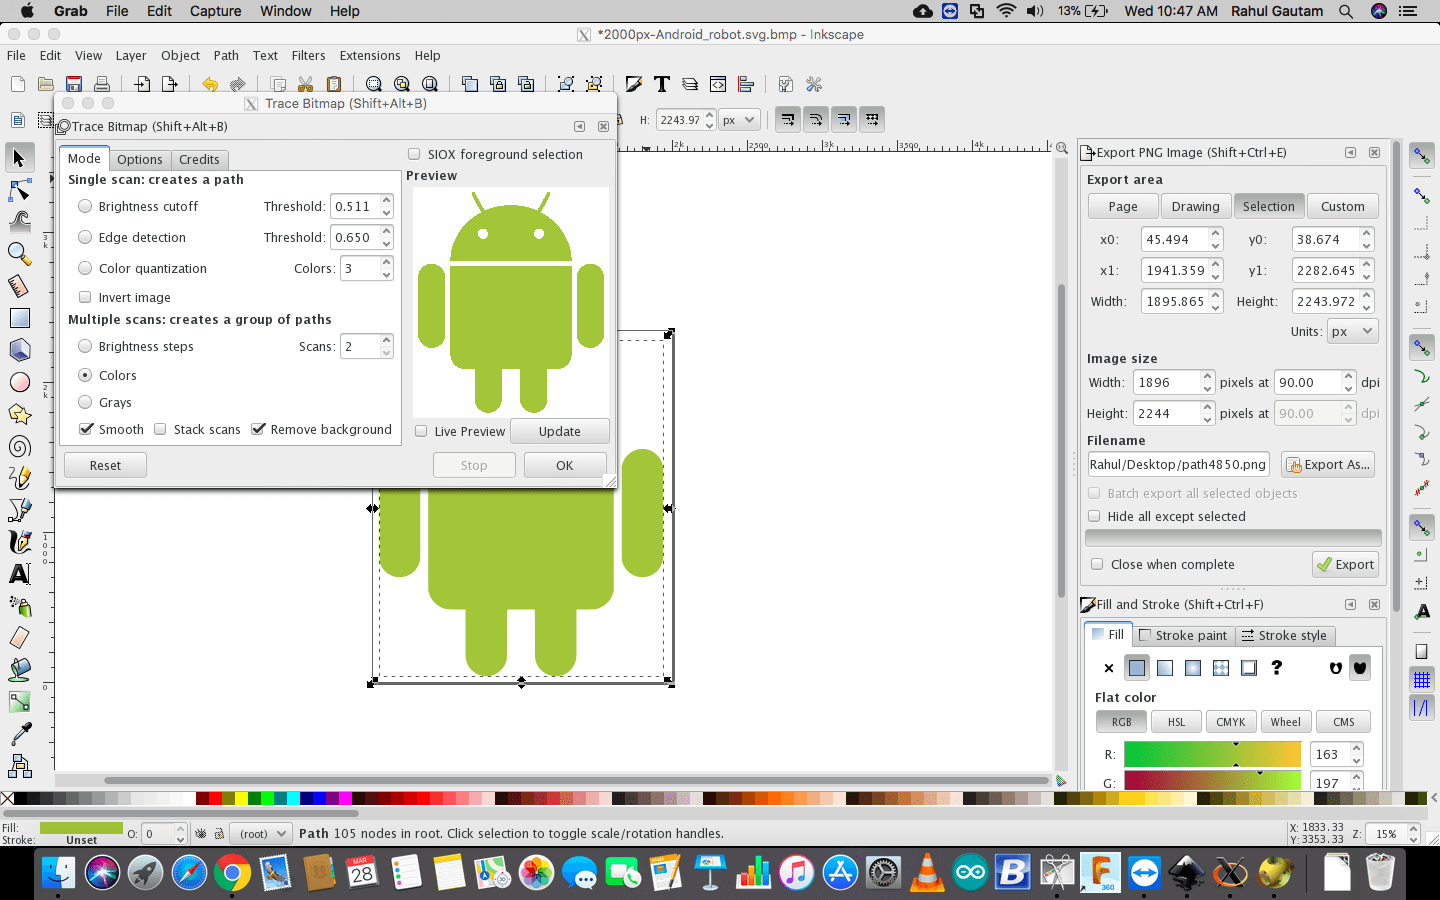Image resolution: width=1440 pixels, height=900 pixels.
Task: Check Hide all except selected
Action: 1094,516
